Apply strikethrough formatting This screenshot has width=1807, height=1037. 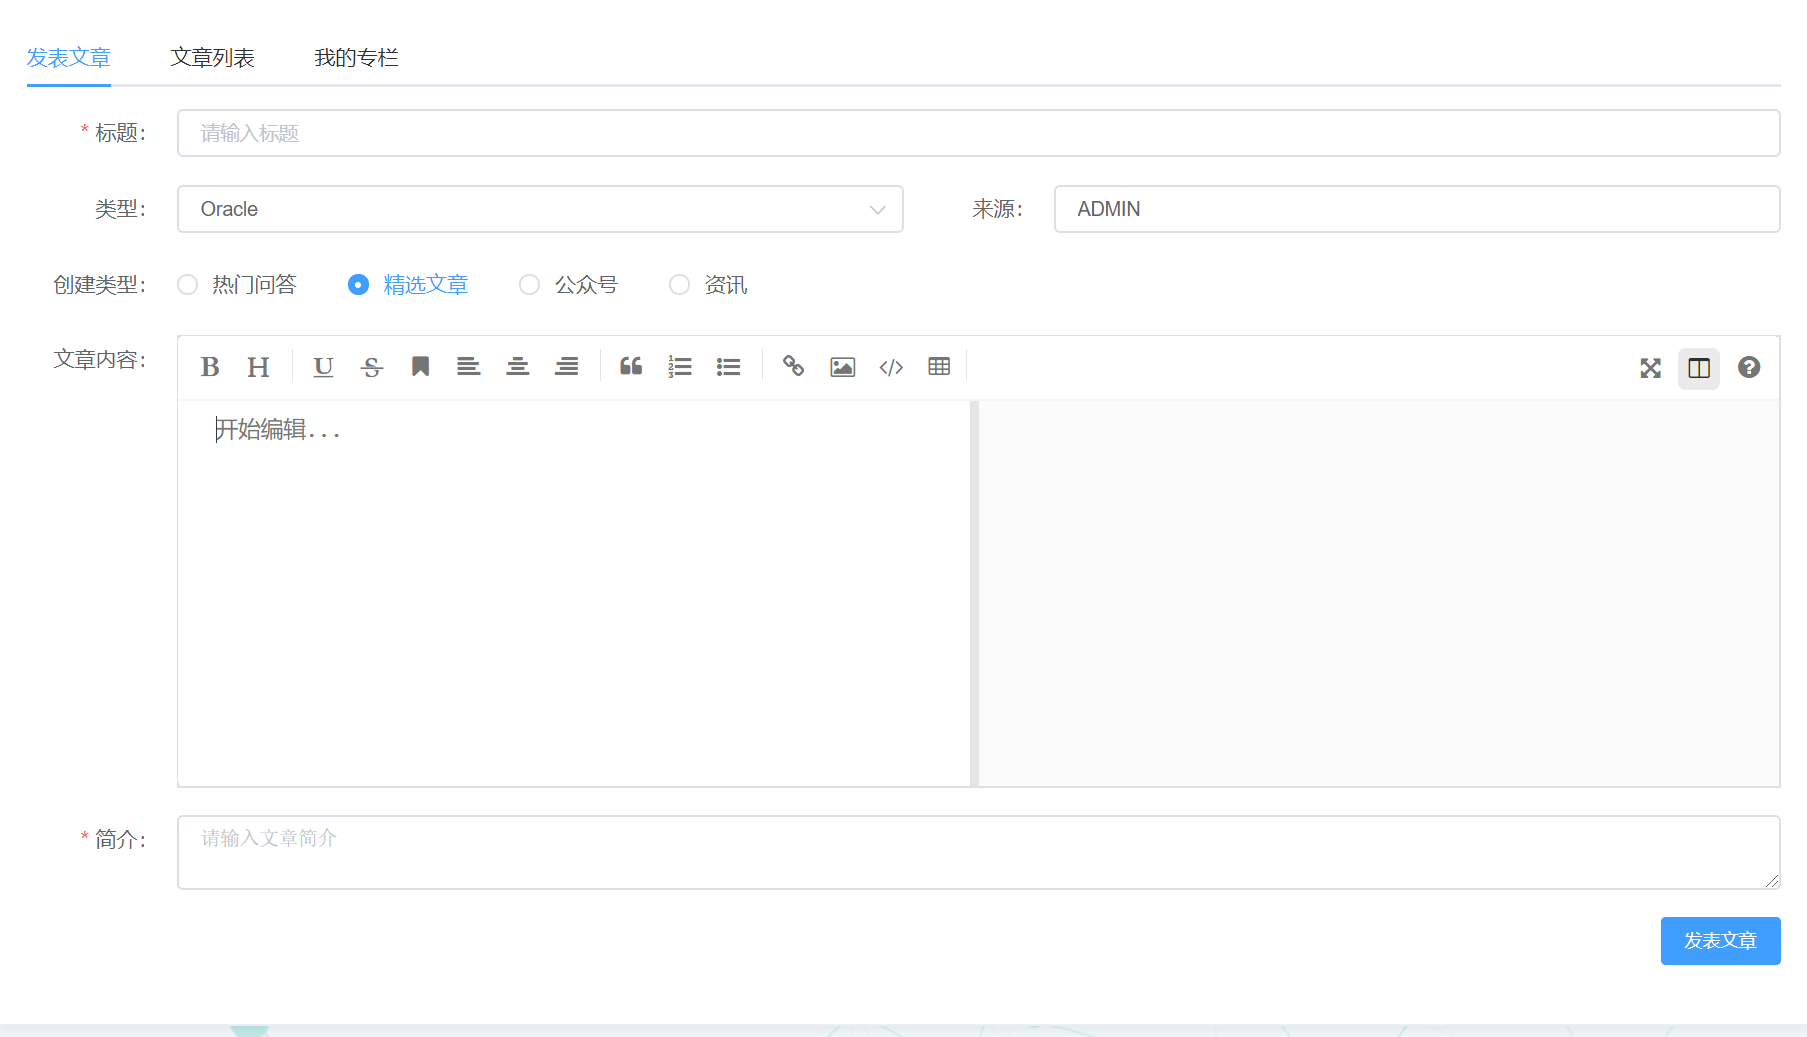pos(372,367)
